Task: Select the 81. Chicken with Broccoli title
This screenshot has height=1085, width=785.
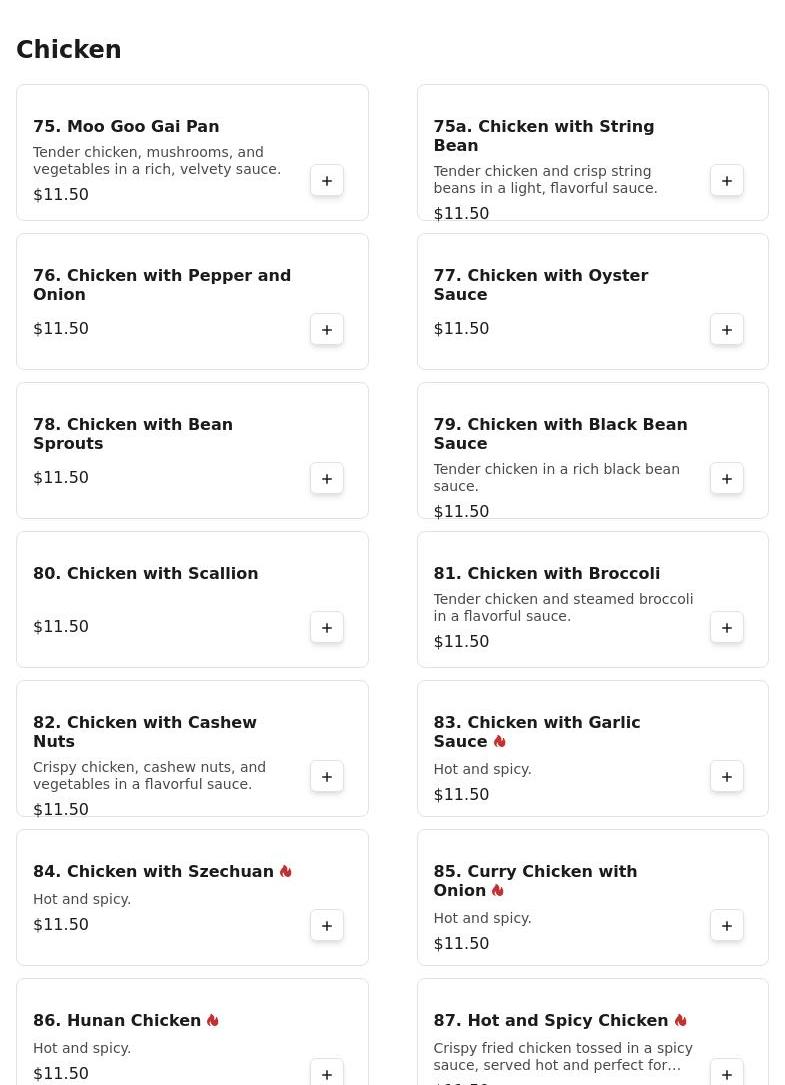Action: pos(546,574)
